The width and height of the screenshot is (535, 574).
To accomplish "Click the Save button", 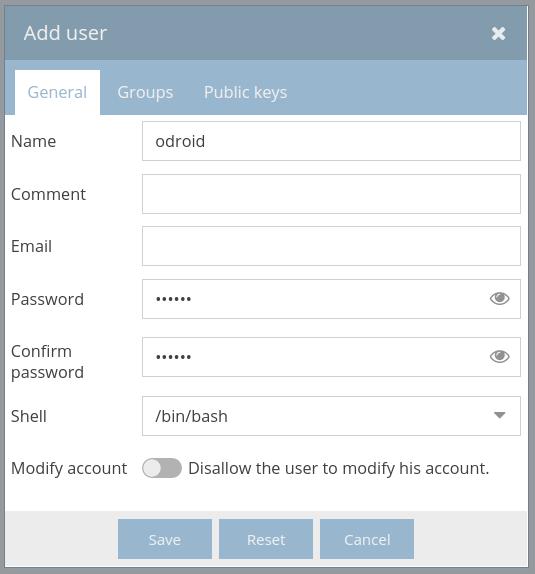I will tap(165, 539).
